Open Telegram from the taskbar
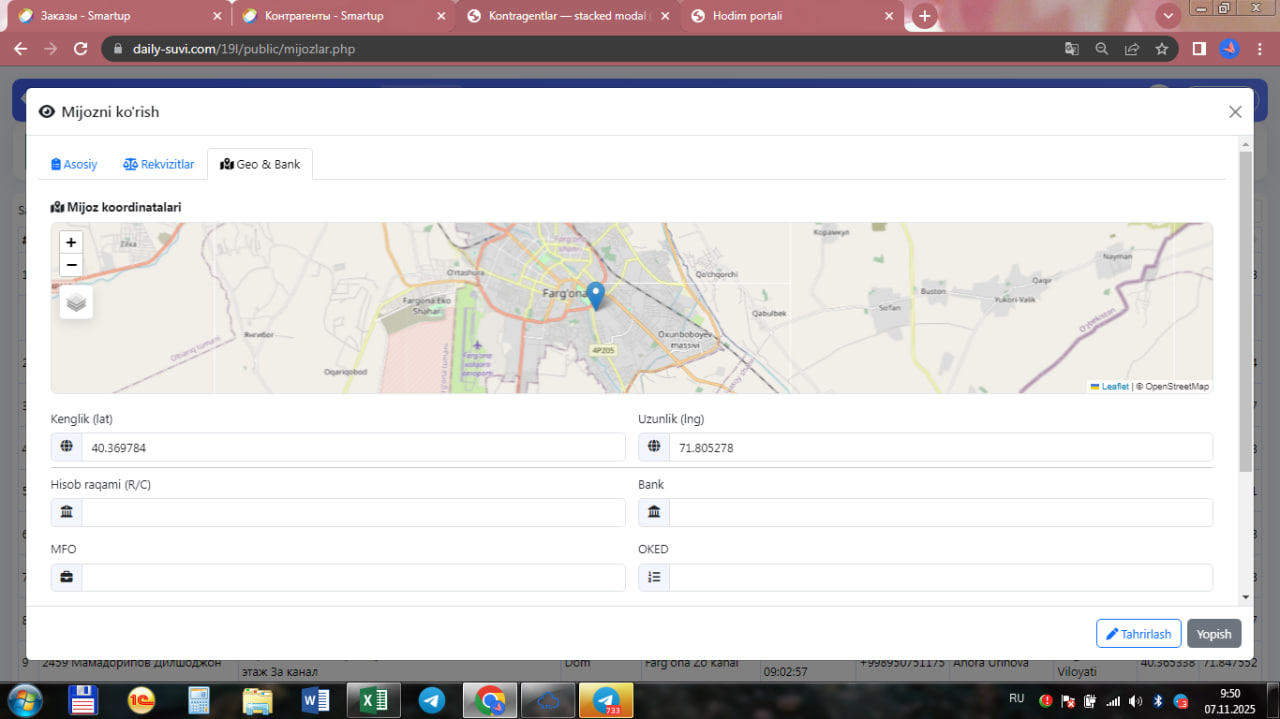1280x719 pixels. [432, 700]
